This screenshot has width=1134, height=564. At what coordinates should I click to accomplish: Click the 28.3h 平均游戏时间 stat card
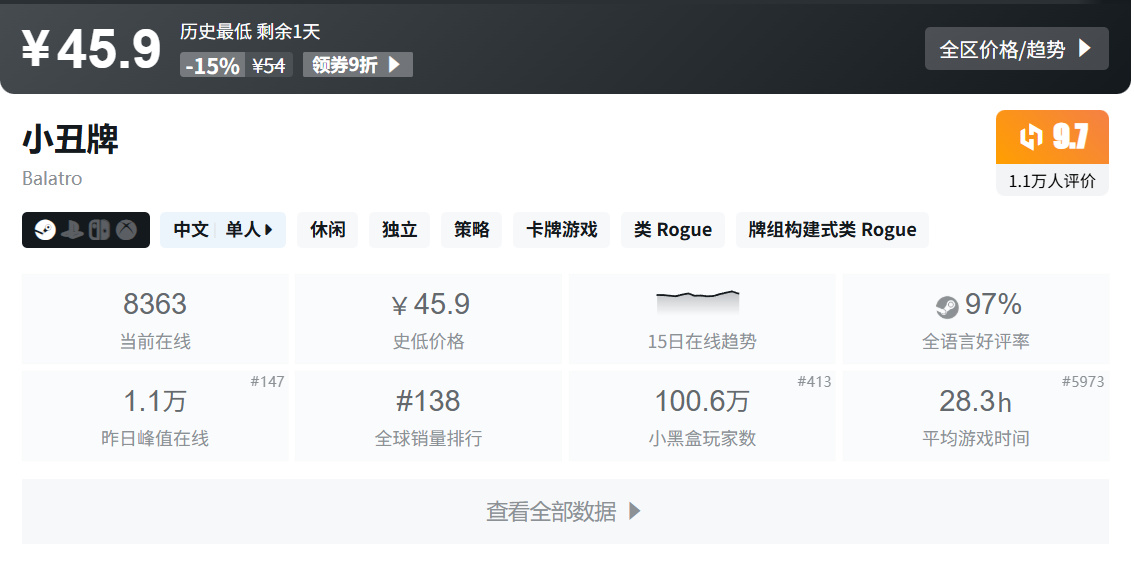coord(976,416)
